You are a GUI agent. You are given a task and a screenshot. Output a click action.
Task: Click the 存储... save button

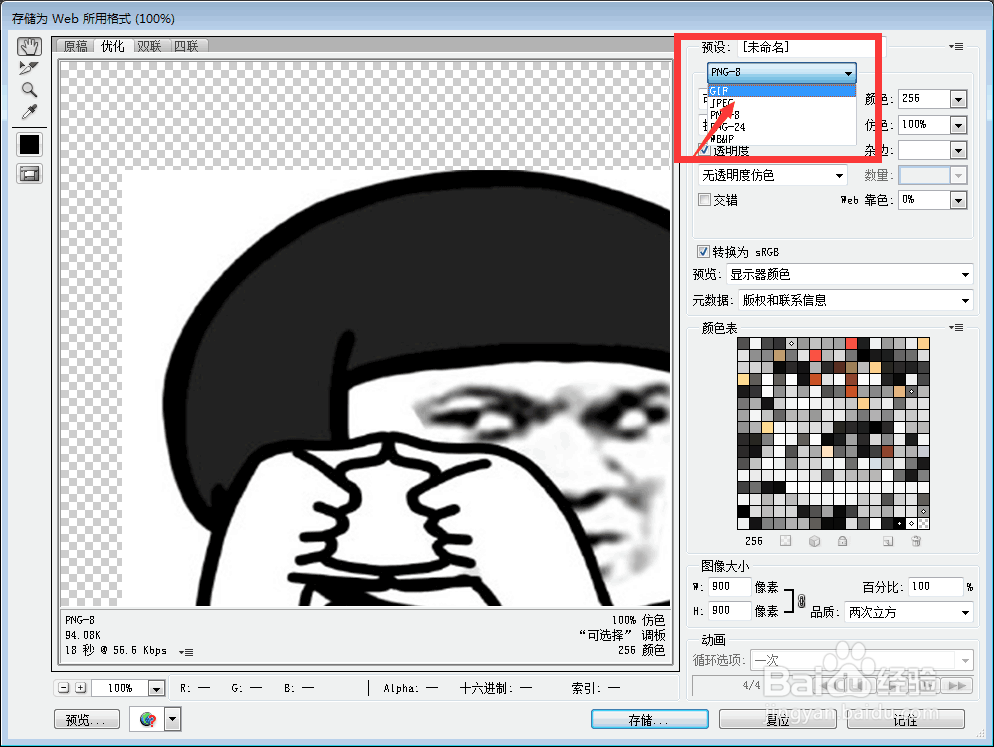point(650,720)
